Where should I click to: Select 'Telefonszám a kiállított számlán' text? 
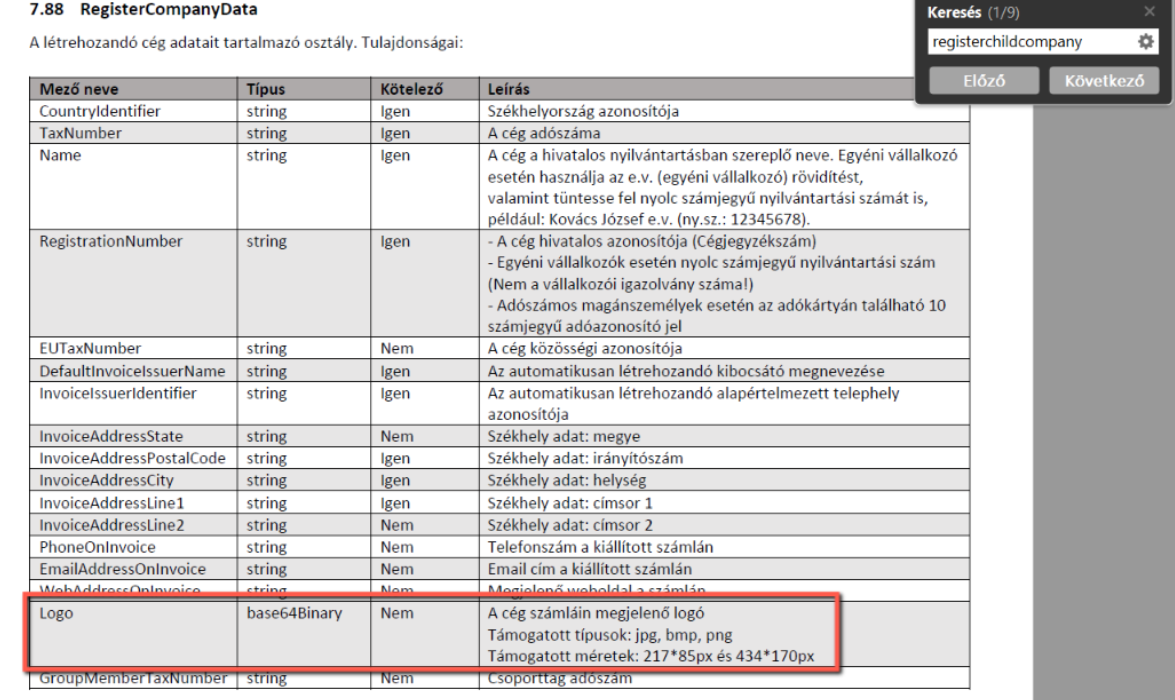[x=600, y=547]
